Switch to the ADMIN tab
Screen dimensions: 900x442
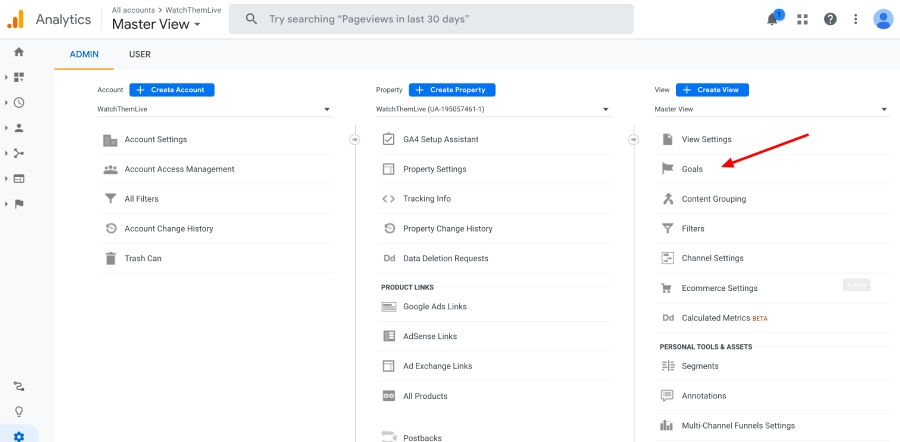coord(84,55)
